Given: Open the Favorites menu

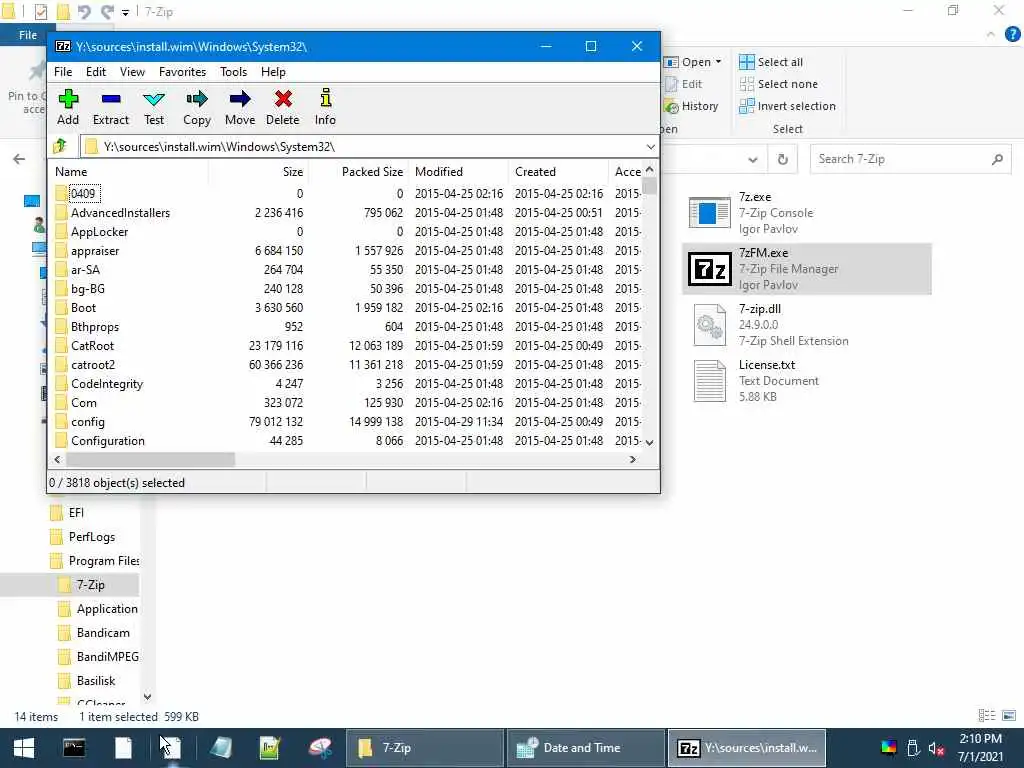Looking at the screenshot, I should pos(182,72).
